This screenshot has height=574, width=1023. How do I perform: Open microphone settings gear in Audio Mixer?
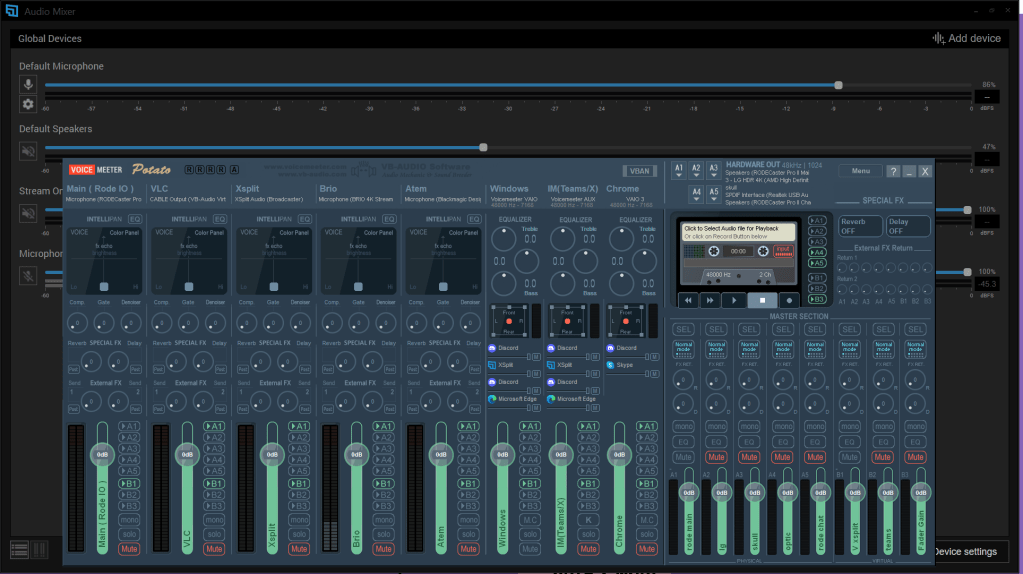tap(28, 104)
